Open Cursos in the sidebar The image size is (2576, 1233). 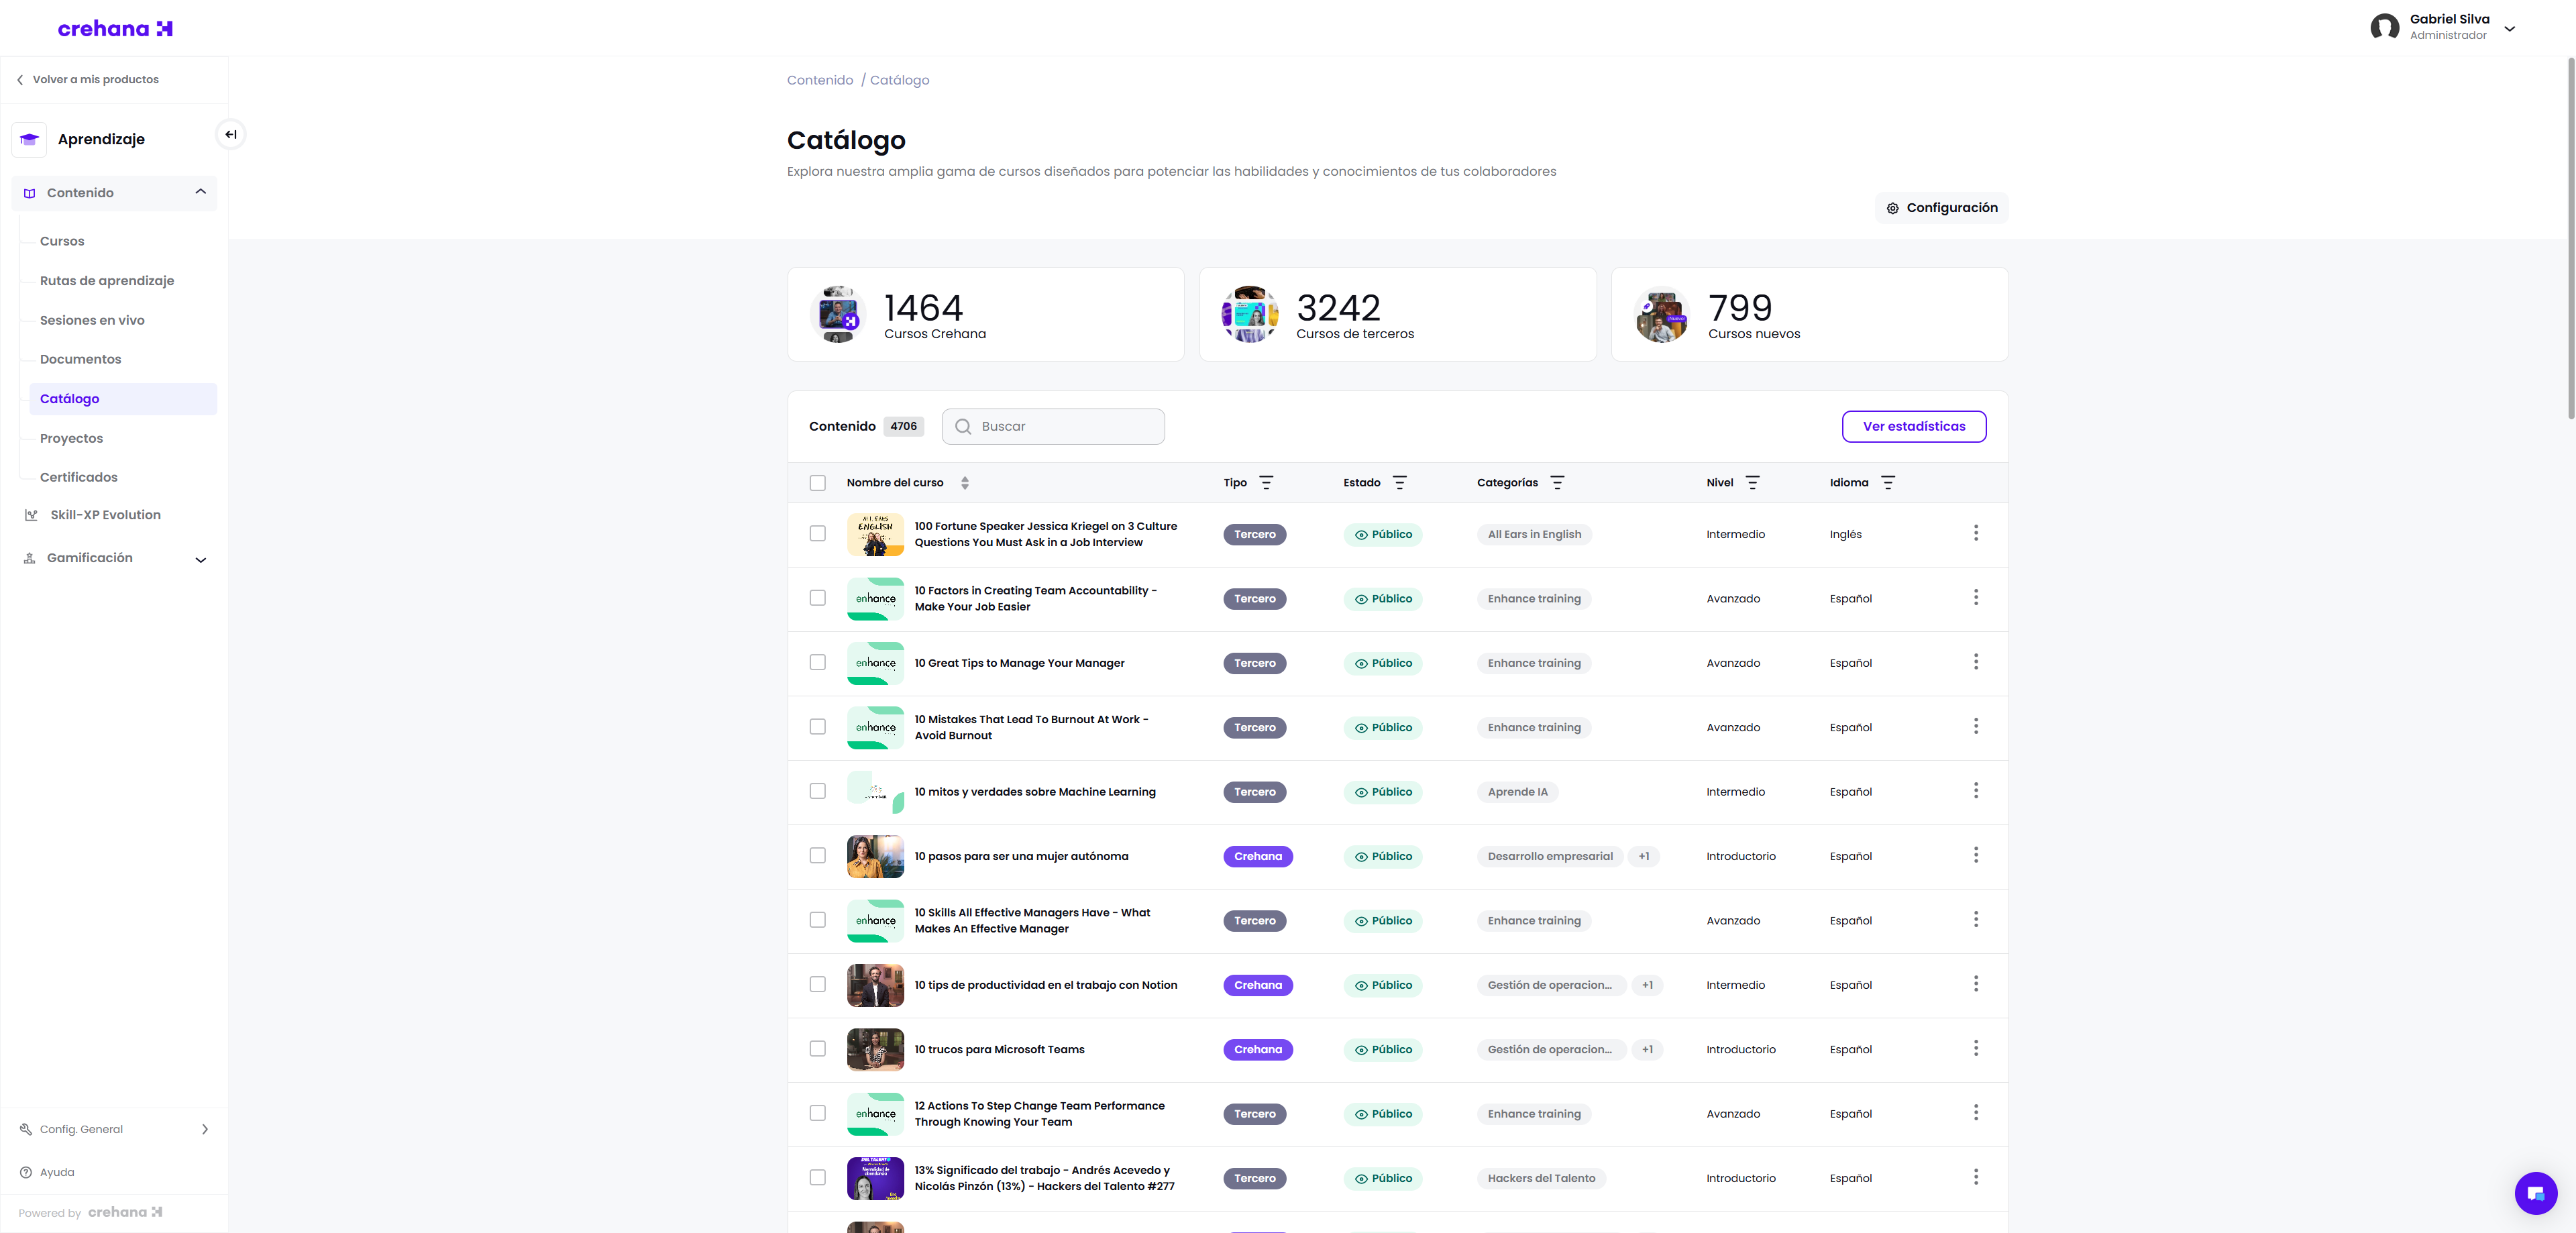(62, 241)
